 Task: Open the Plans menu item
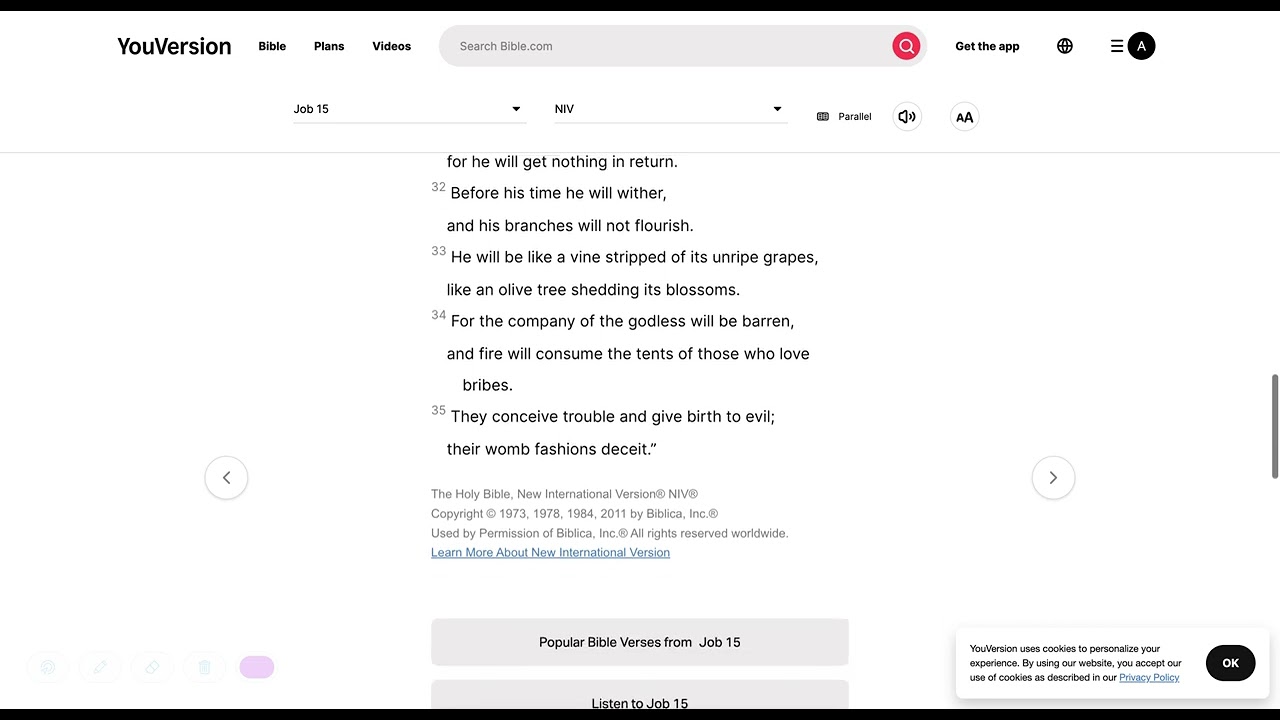point(329,46)
